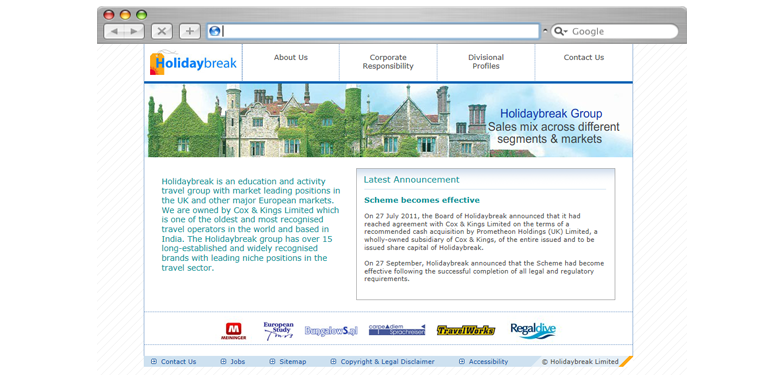Screen dimensions: 780x380
Task: Click the plus icon beside Sitemap
Action: tap(272, 362)
